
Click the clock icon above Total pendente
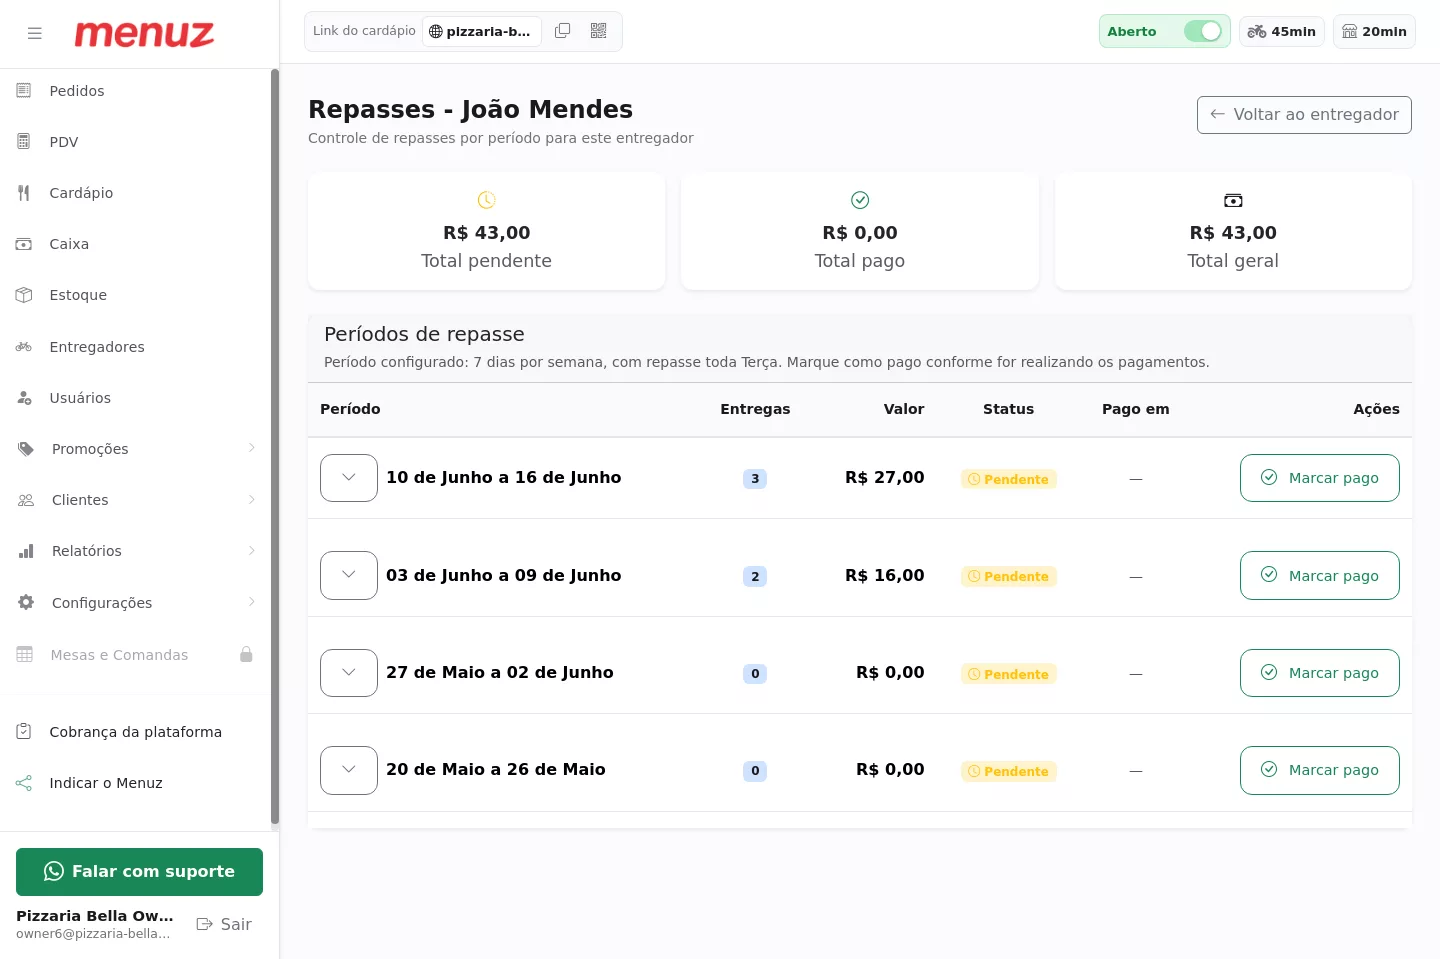[486, 200]
